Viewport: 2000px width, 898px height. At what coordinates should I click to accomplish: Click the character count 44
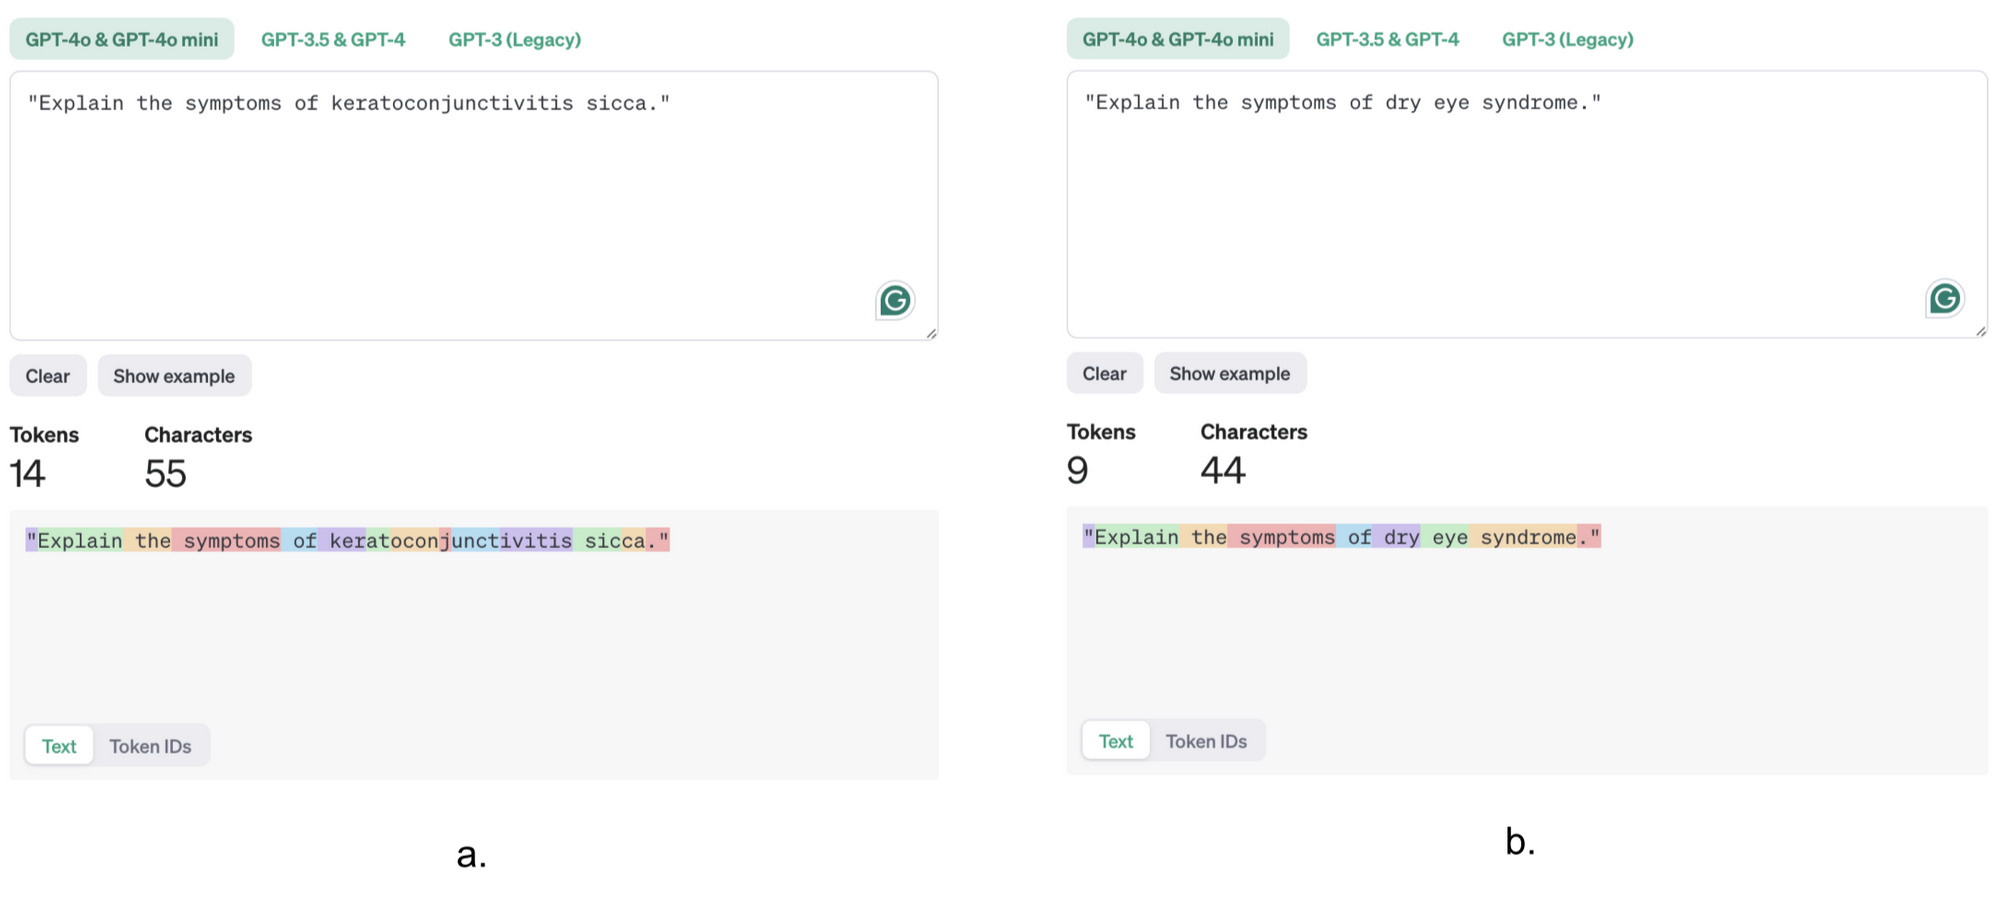(x=1223, y=470)
